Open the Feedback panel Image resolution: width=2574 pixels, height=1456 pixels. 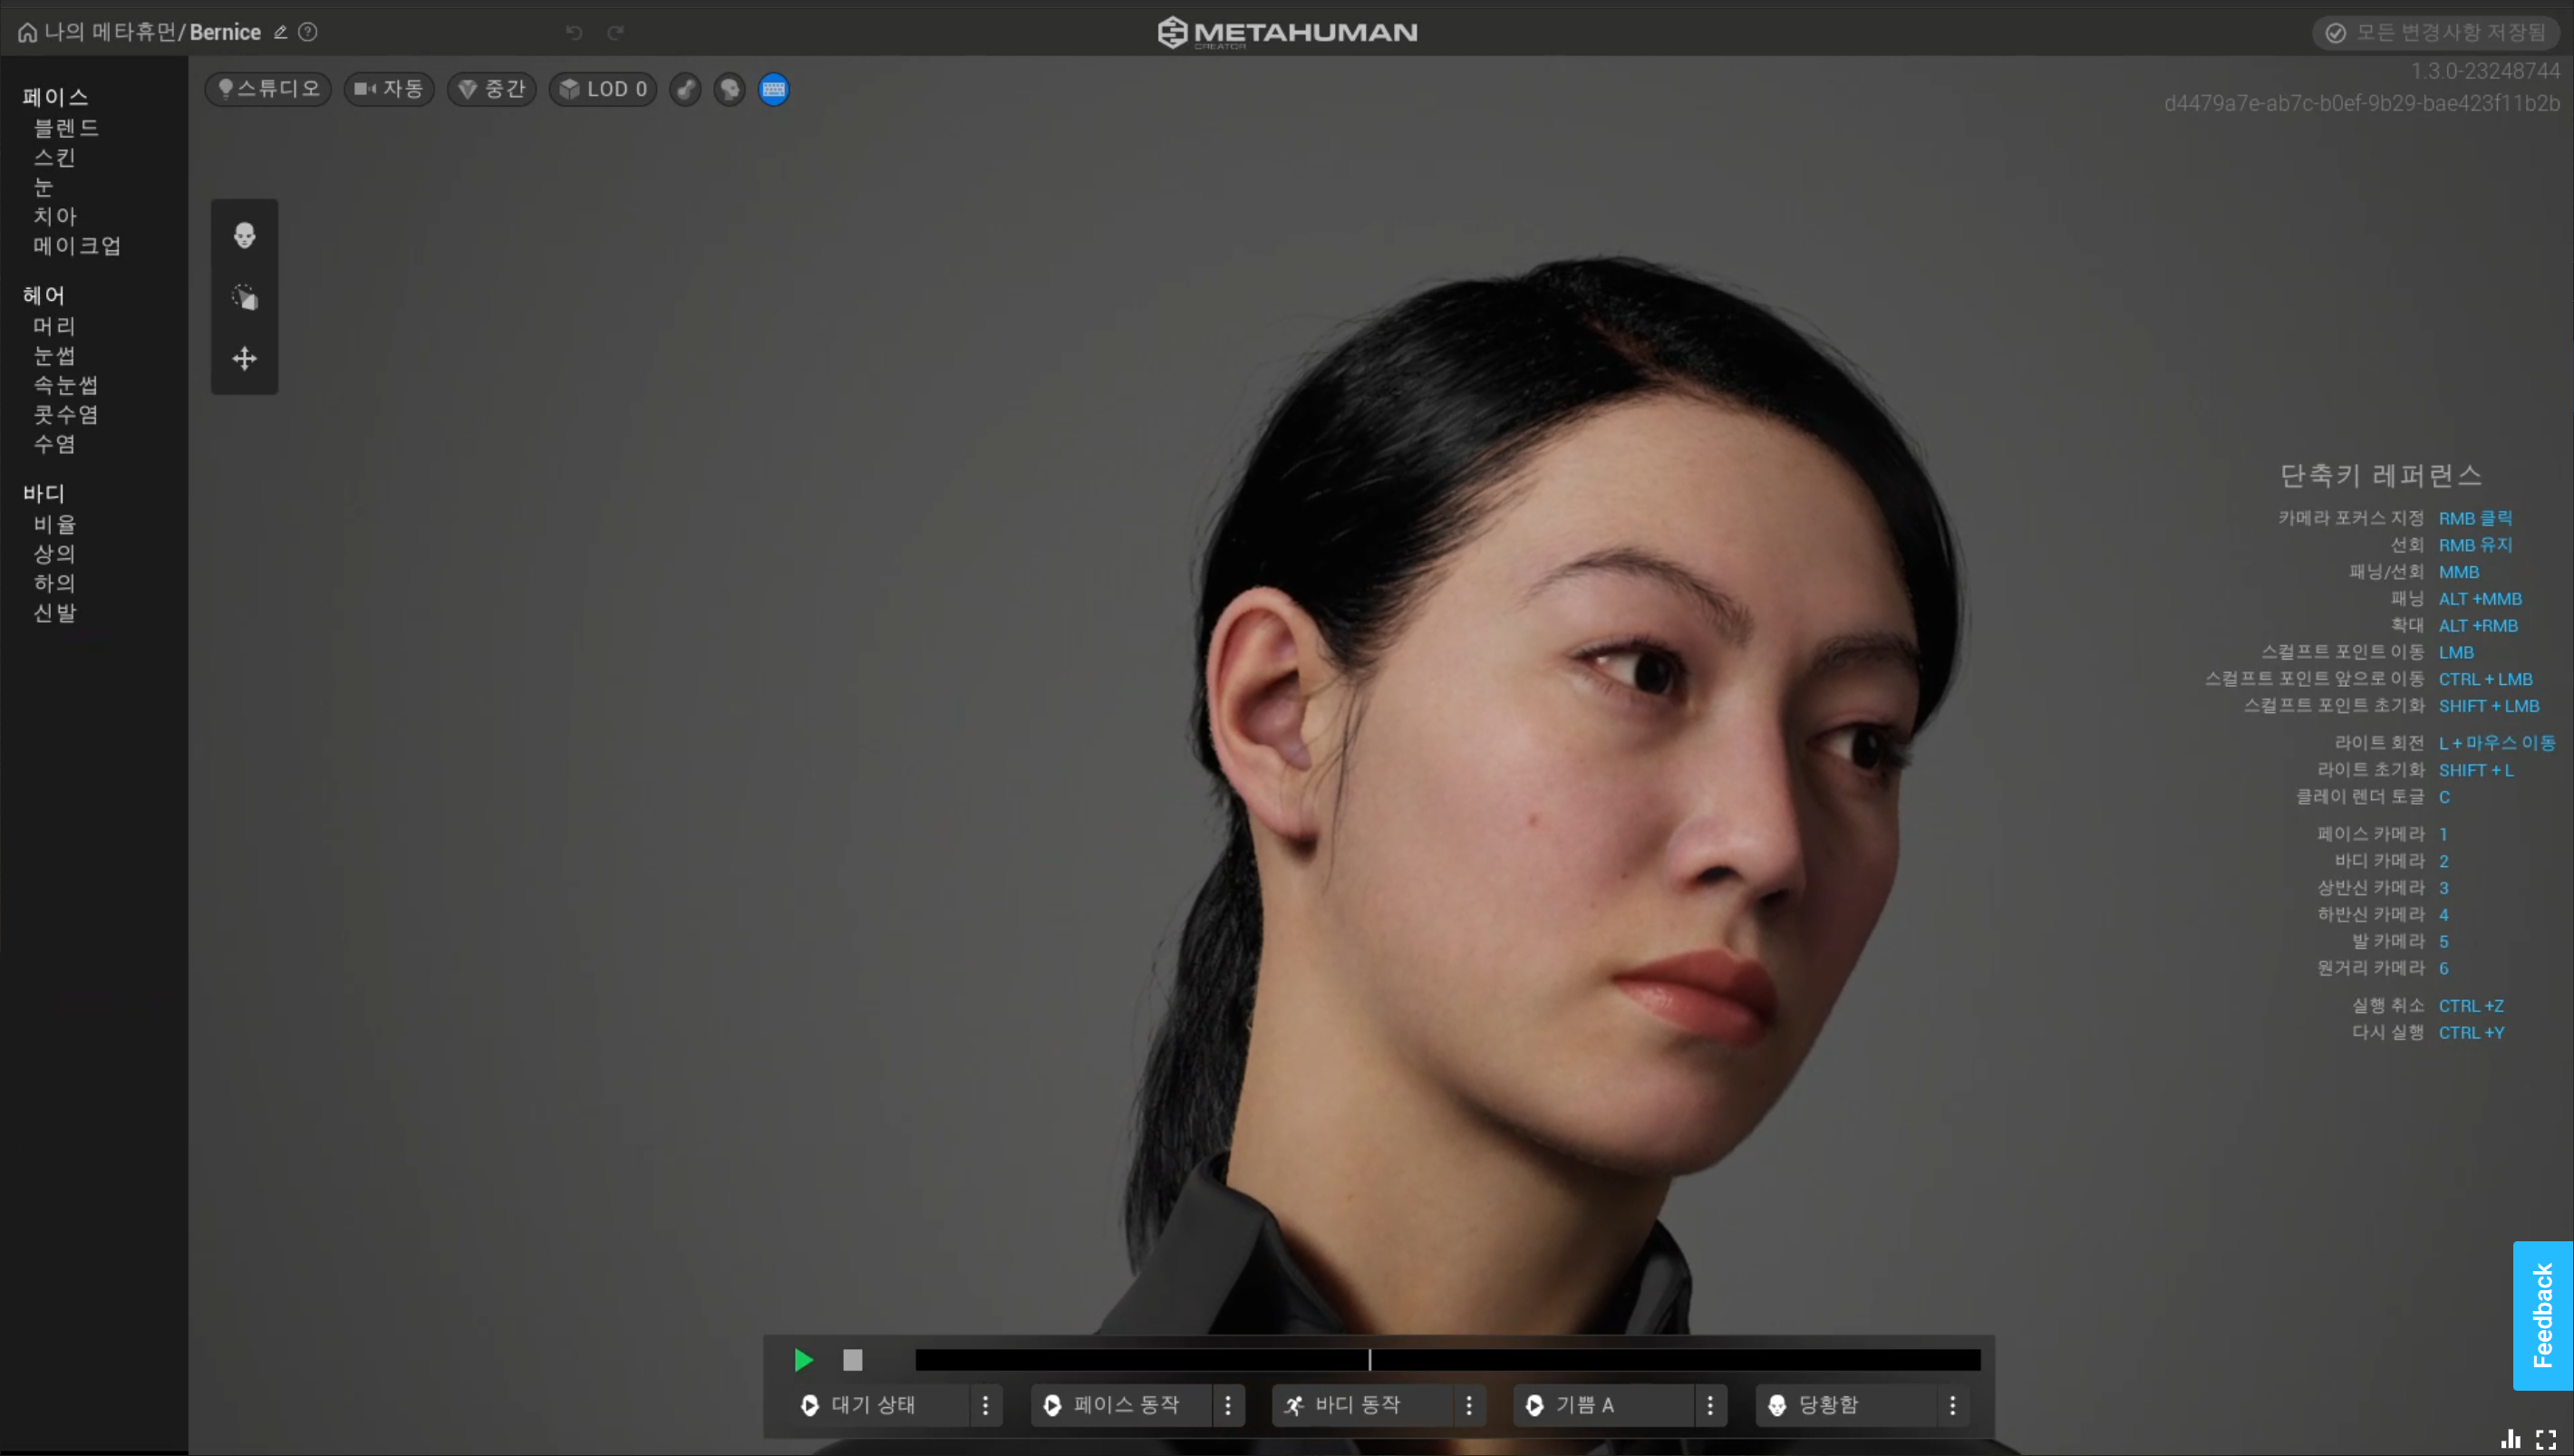(x=2541, y=1314)
